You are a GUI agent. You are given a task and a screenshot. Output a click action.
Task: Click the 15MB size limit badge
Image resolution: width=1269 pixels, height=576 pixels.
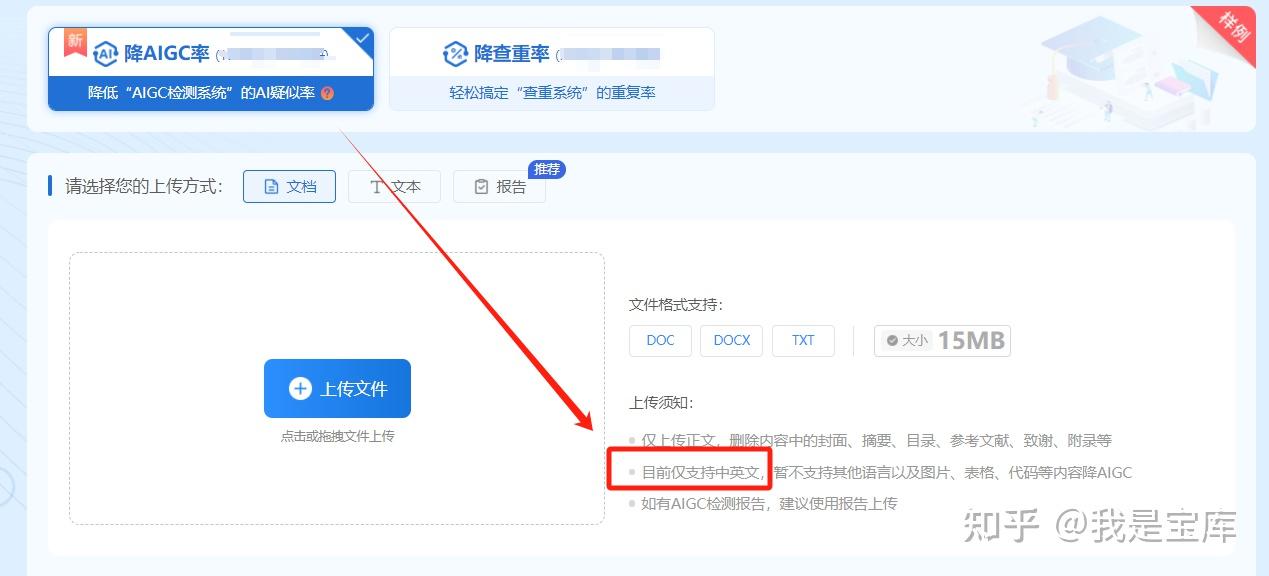click(942, 340)
